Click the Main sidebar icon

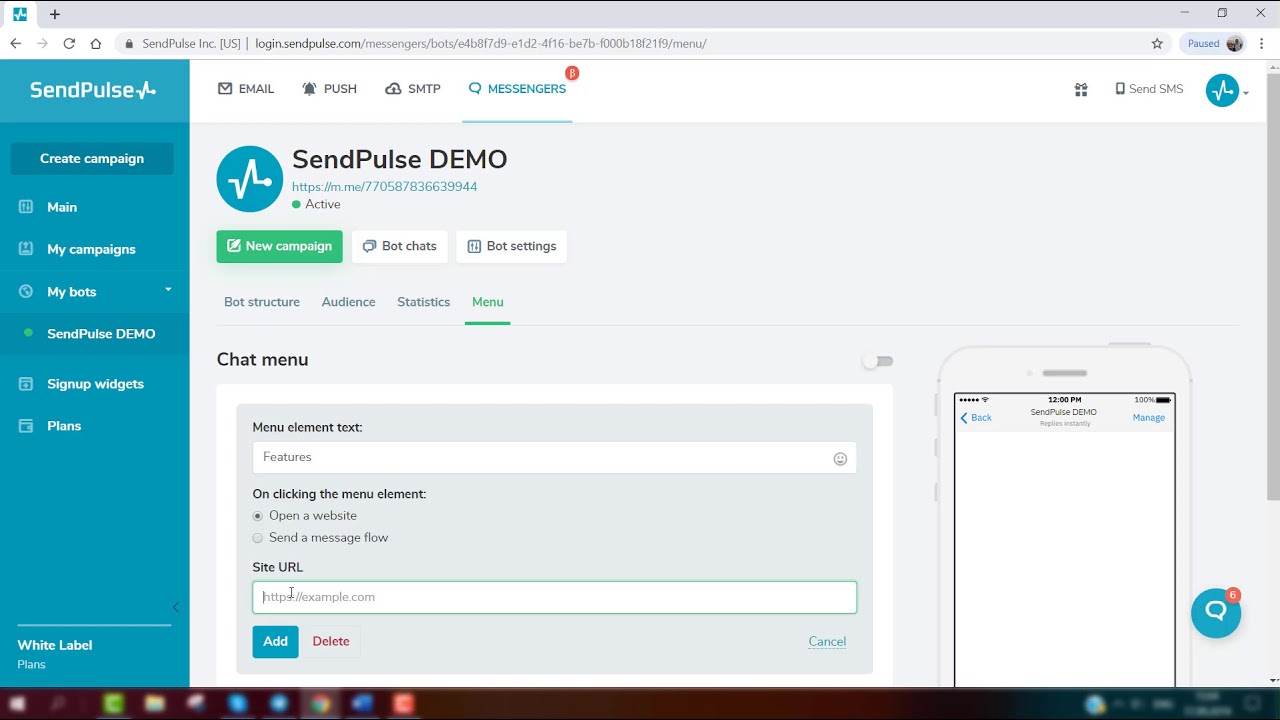26,207
